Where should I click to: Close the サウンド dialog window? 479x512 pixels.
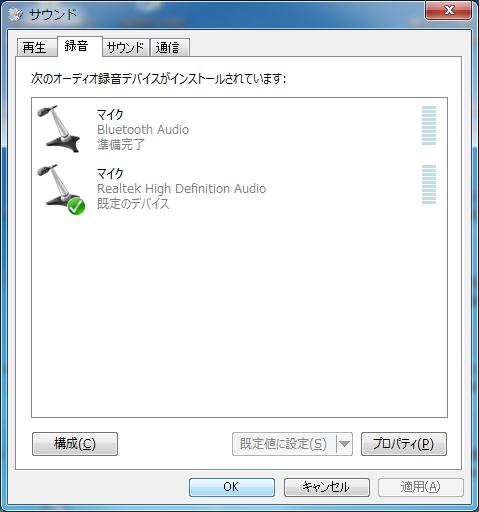(x=448, y=10)
